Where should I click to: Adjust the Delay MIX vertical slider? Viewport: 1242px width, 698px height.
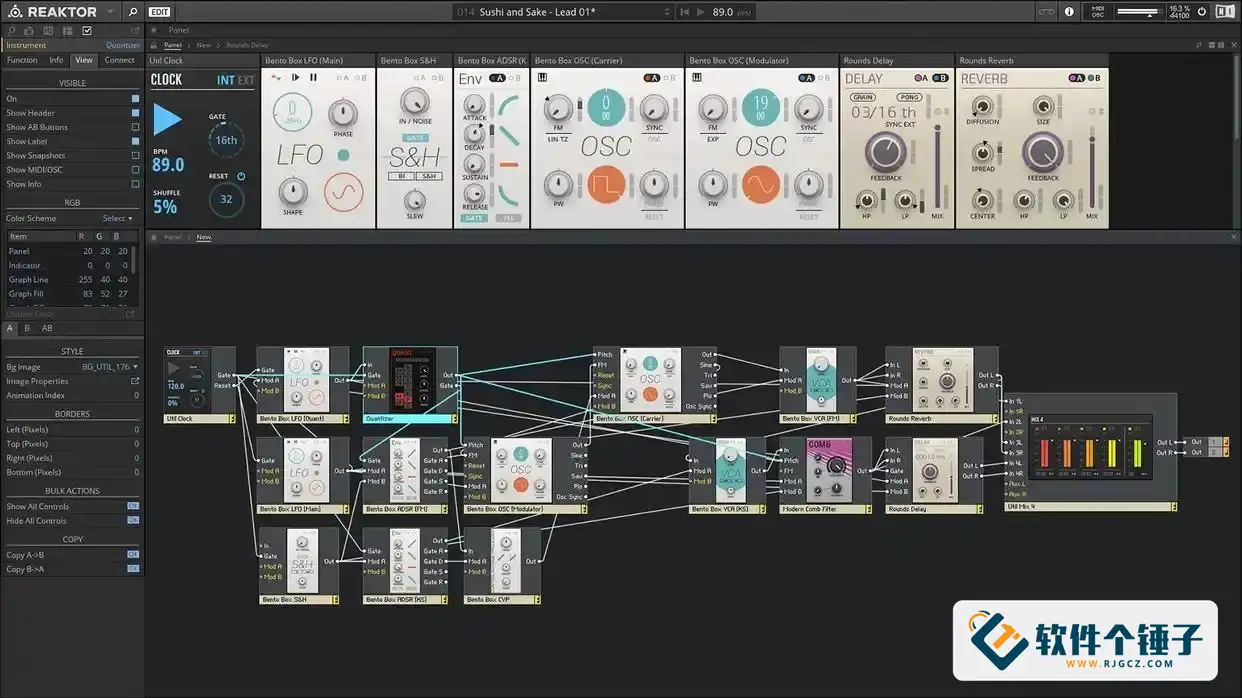pos(937,168)
